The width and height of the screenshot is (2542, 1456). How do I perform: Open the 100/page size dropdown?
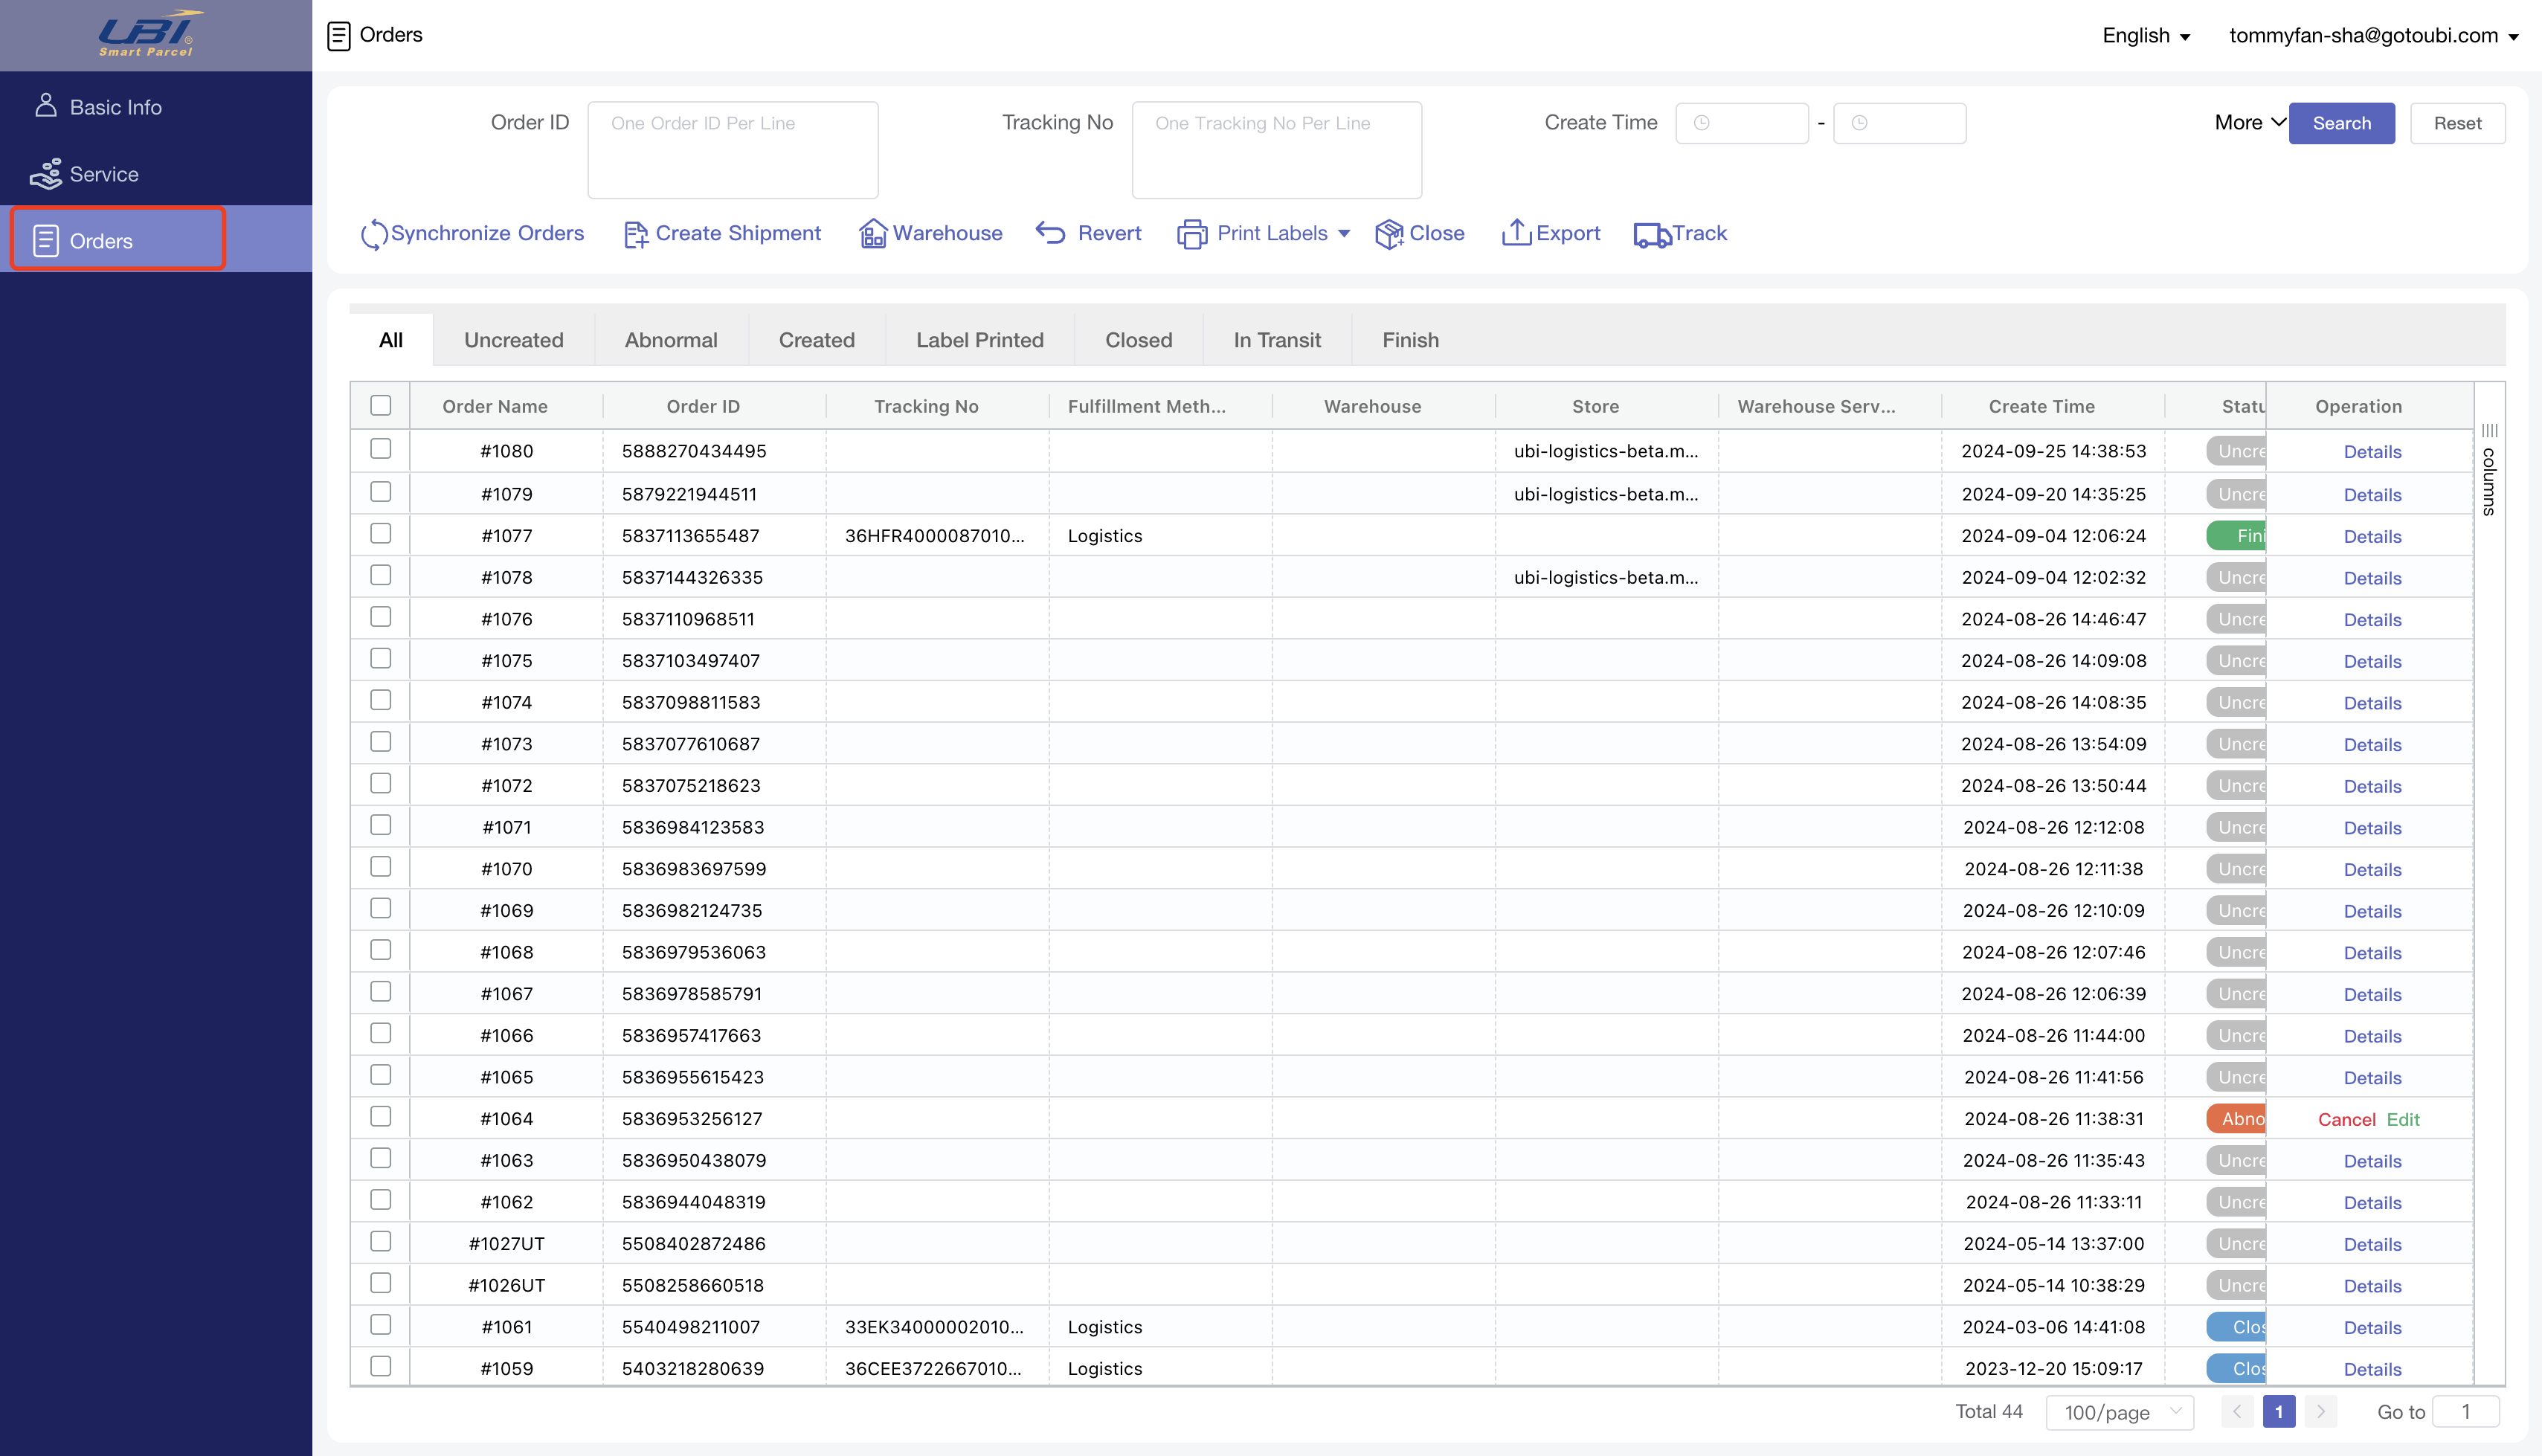[x=2120, y=1412]
